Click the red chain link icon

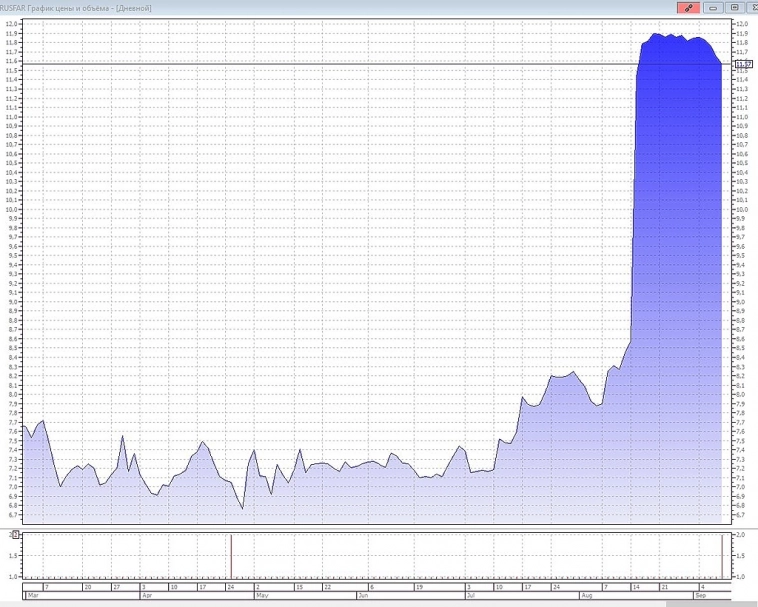pos(689,7)
